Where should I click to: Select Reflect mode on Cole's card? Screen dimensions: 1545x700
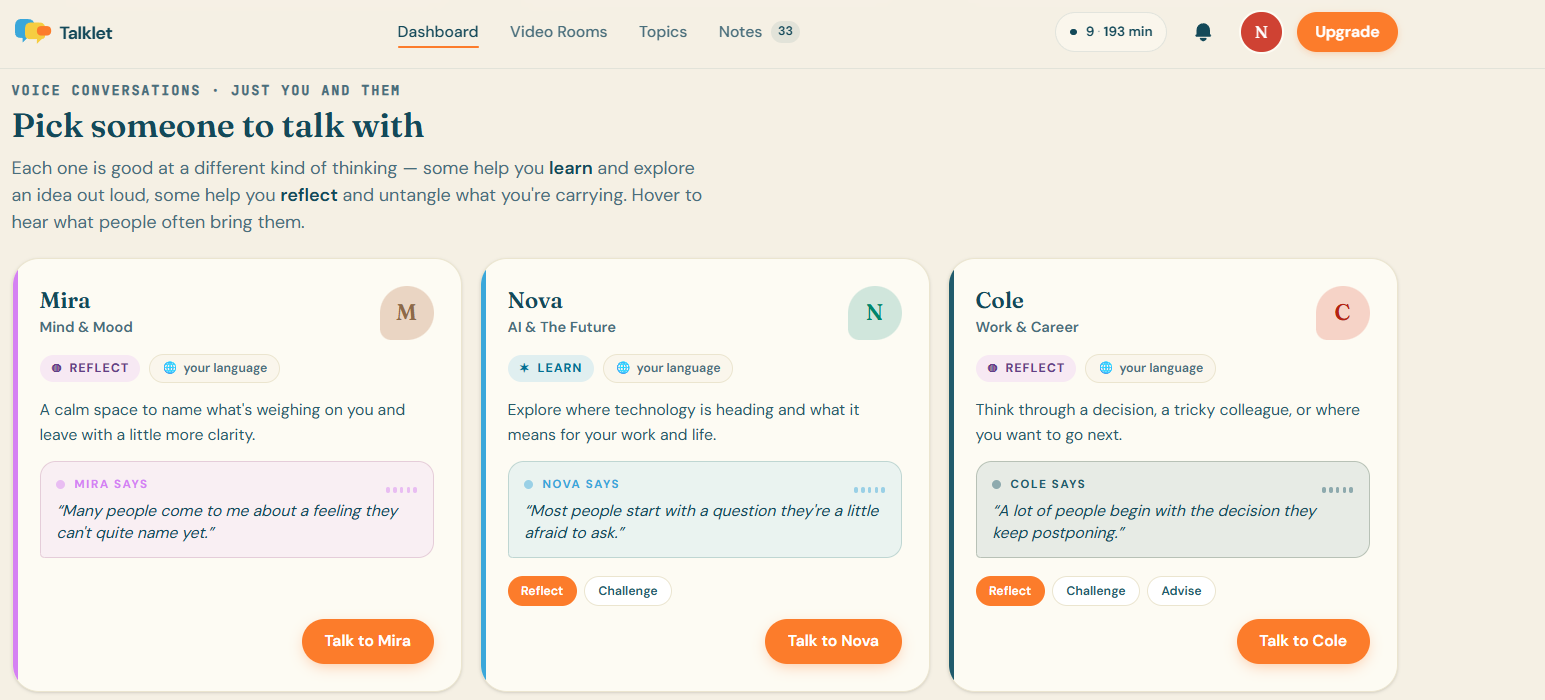pos(1010,591)
